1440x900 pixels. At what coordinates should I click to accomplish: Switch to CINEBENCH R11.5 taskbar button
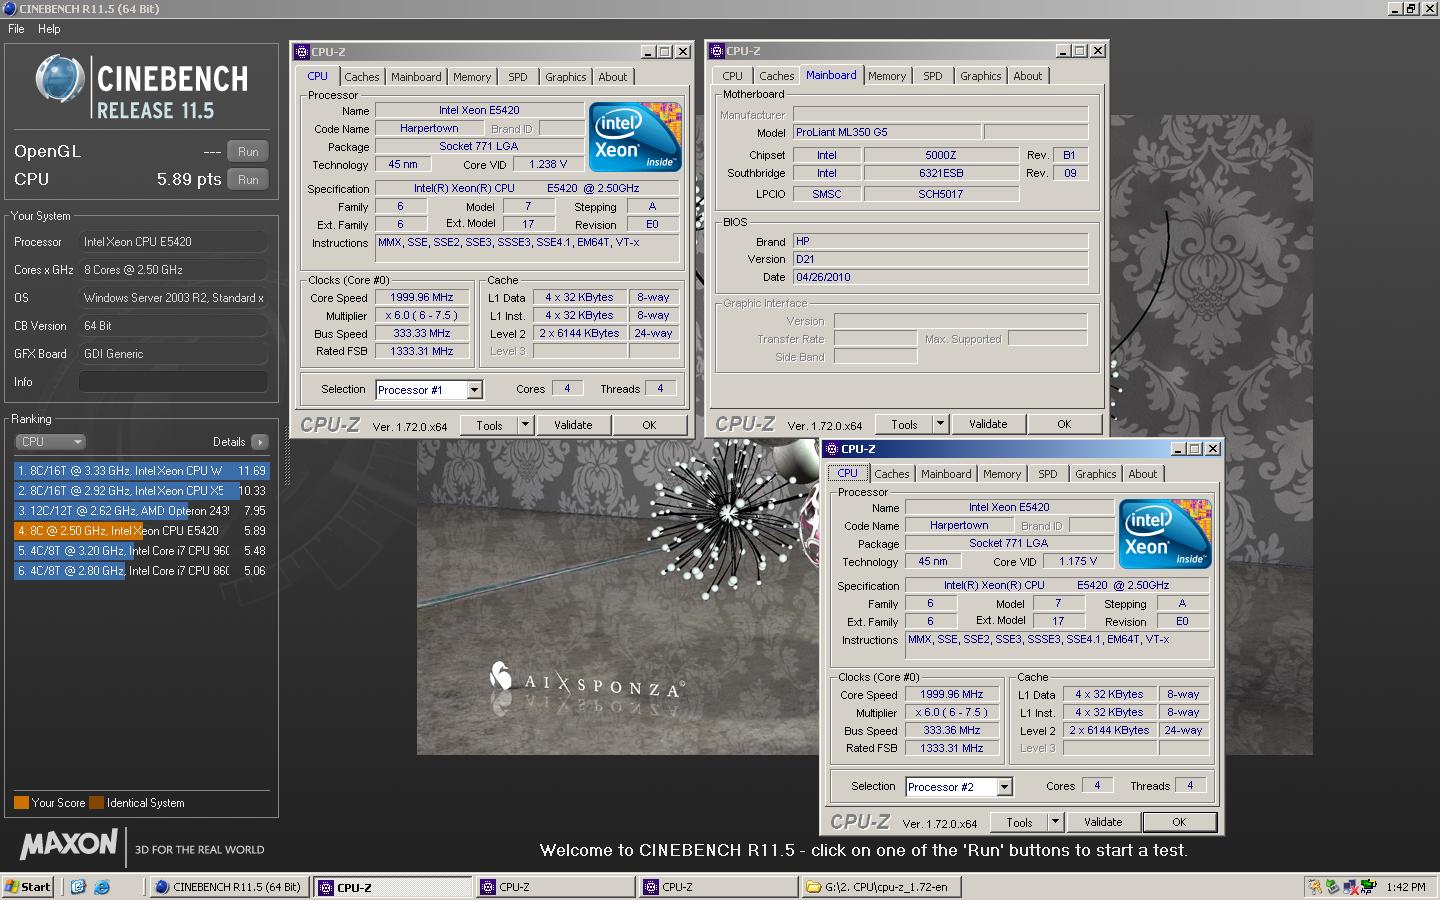228,887
